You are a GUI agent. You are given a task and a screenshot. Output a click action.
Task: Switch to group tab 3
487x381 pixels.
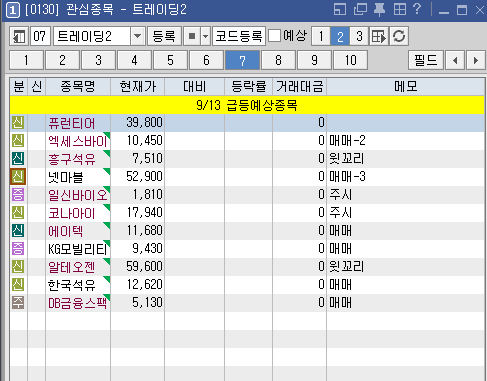click(98, 60)
